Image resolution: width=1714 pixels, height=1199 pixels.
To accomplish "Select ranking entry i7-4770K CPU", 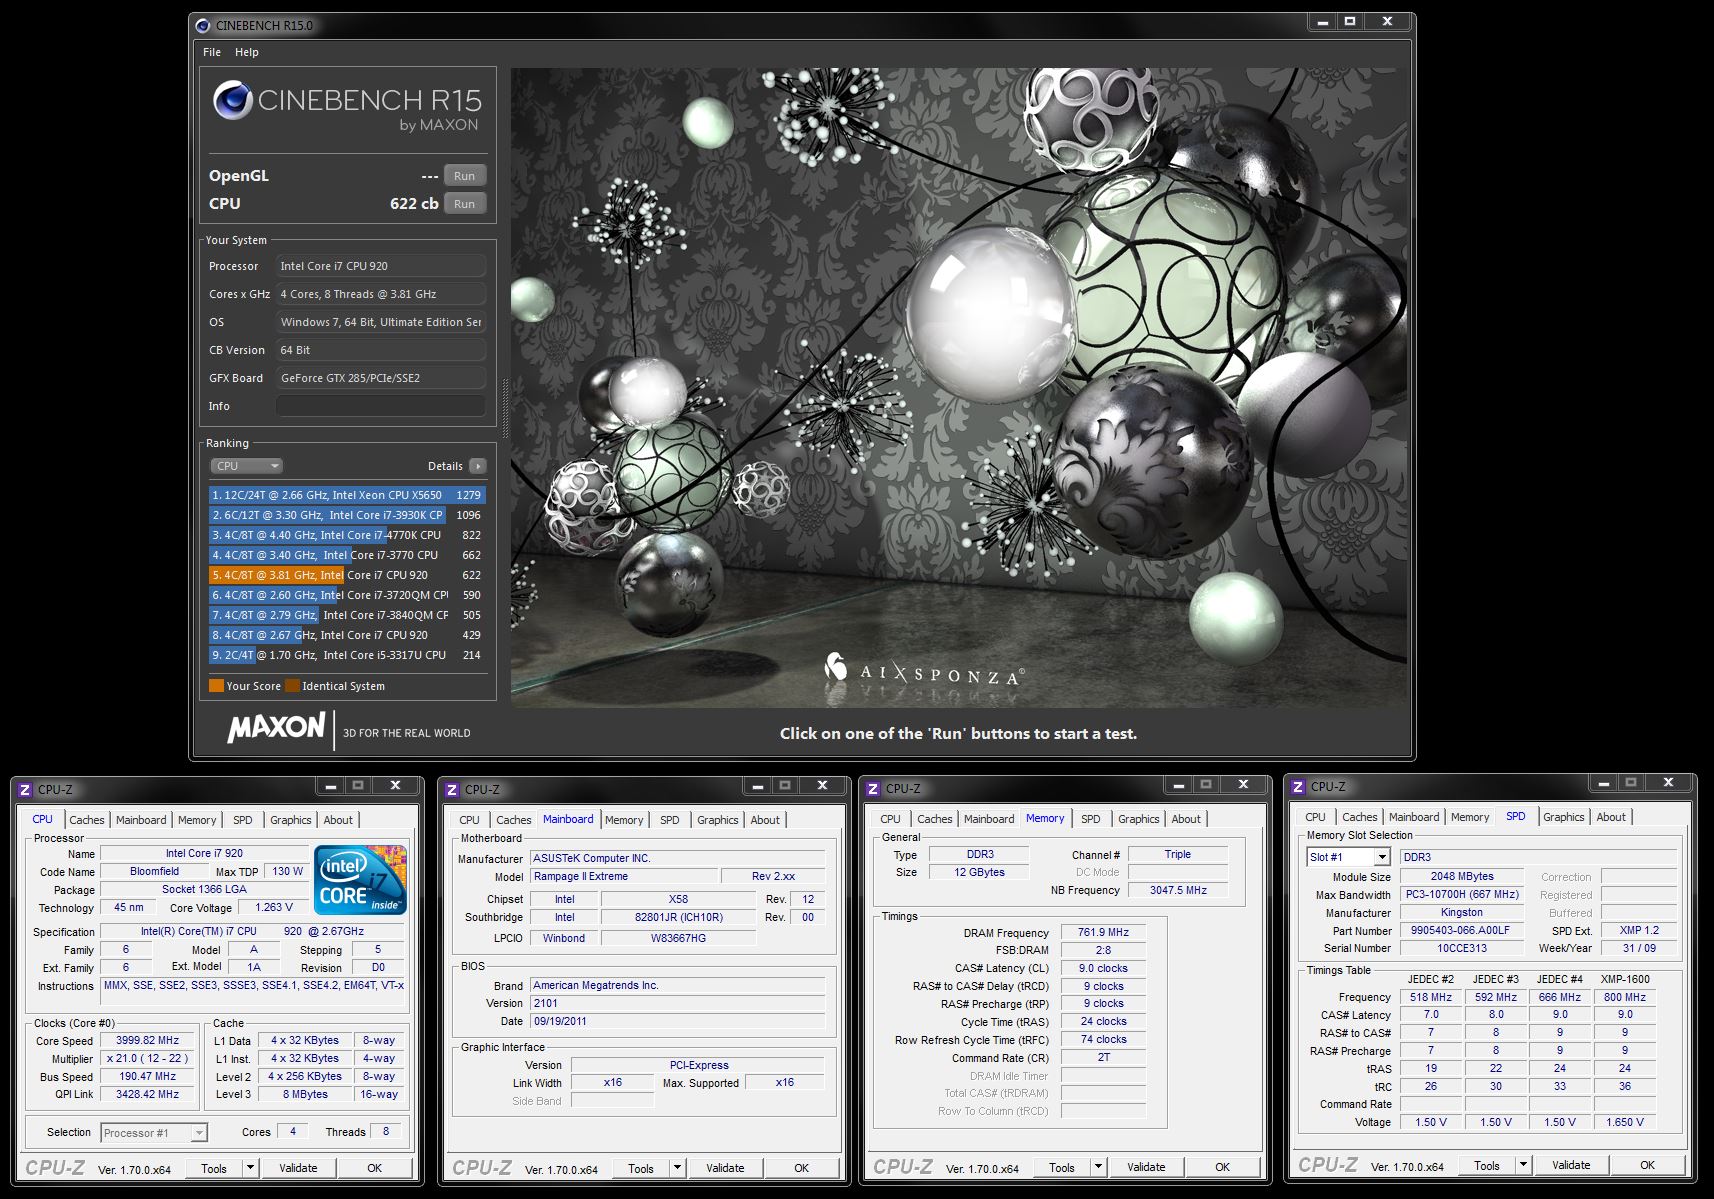I will [347, 535].
